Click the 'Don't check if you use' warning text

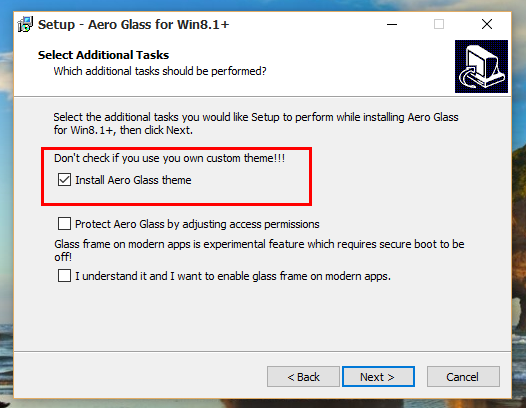point(169,158)
